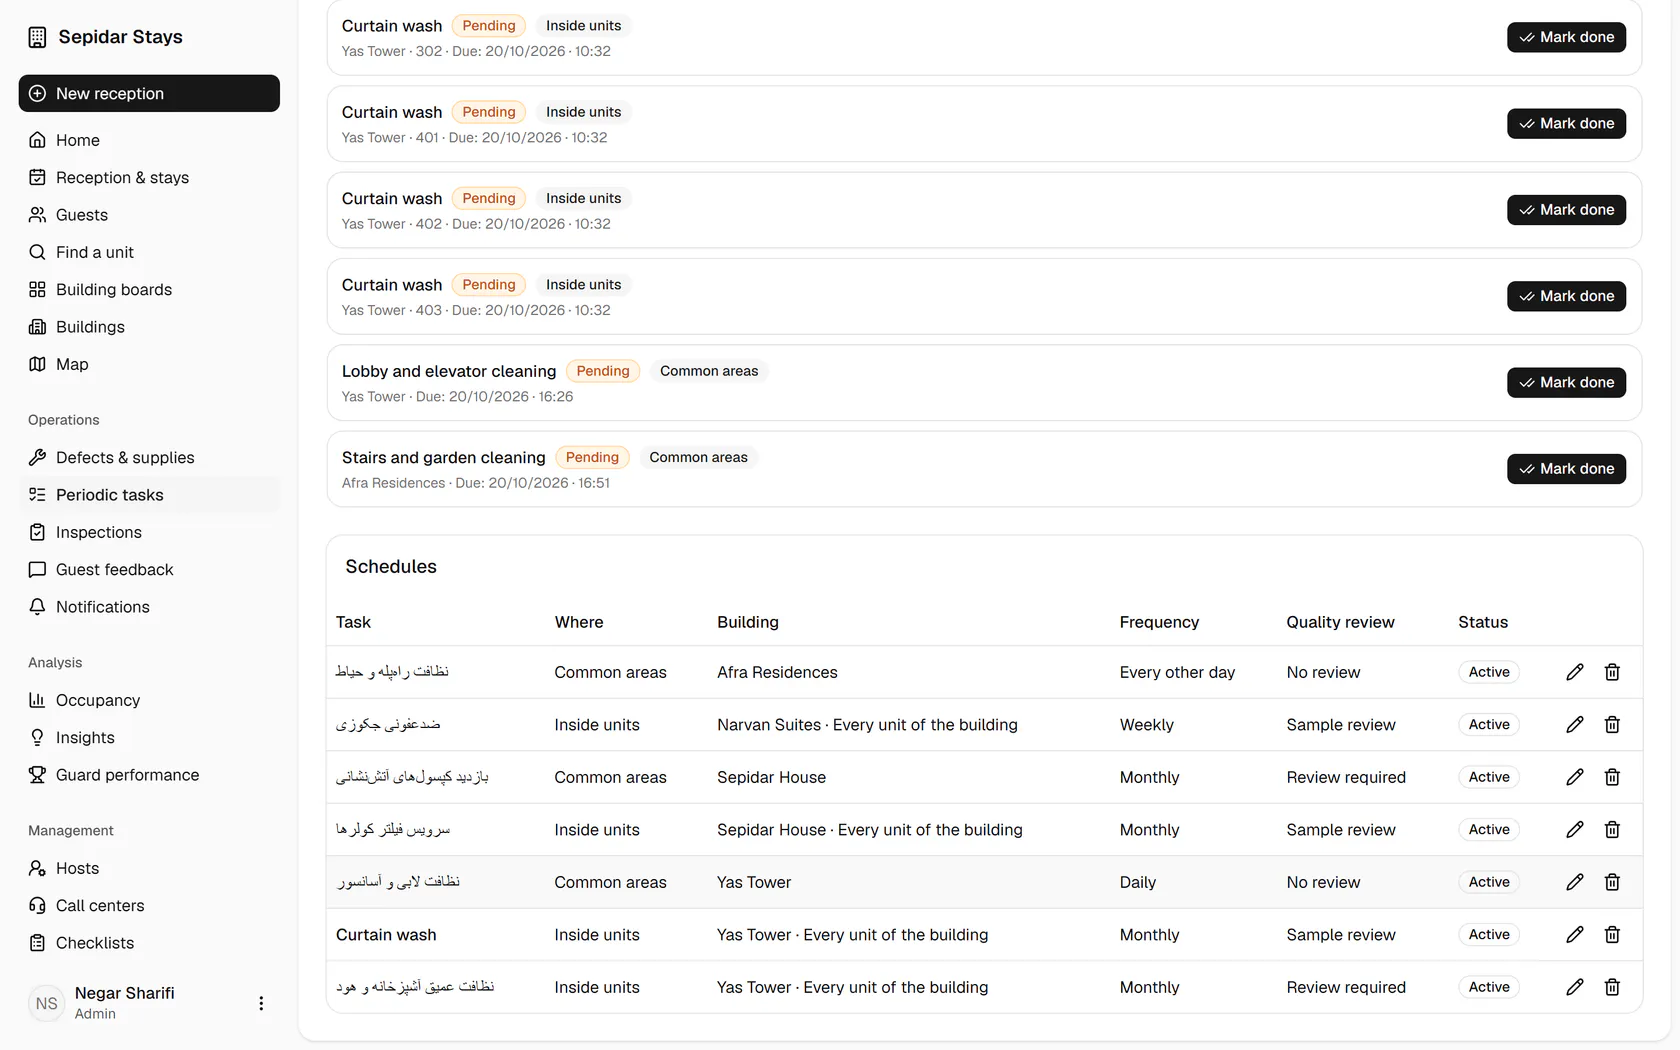Click 'Common areas' tag on Stairs and garden cleaning
Screen dimensions: 1680x1050
pyautogui.click(x=698, y=457)
